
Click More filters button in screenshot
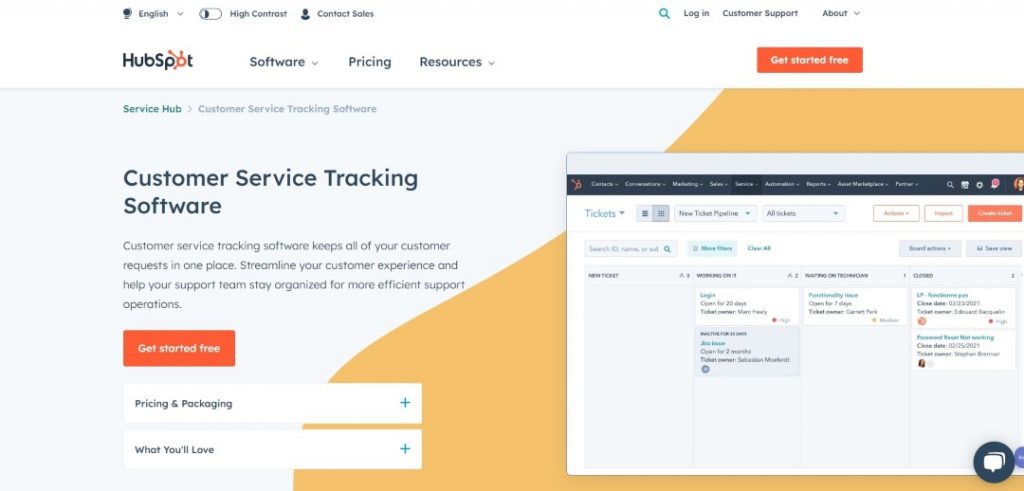click(x=712, y=249)
